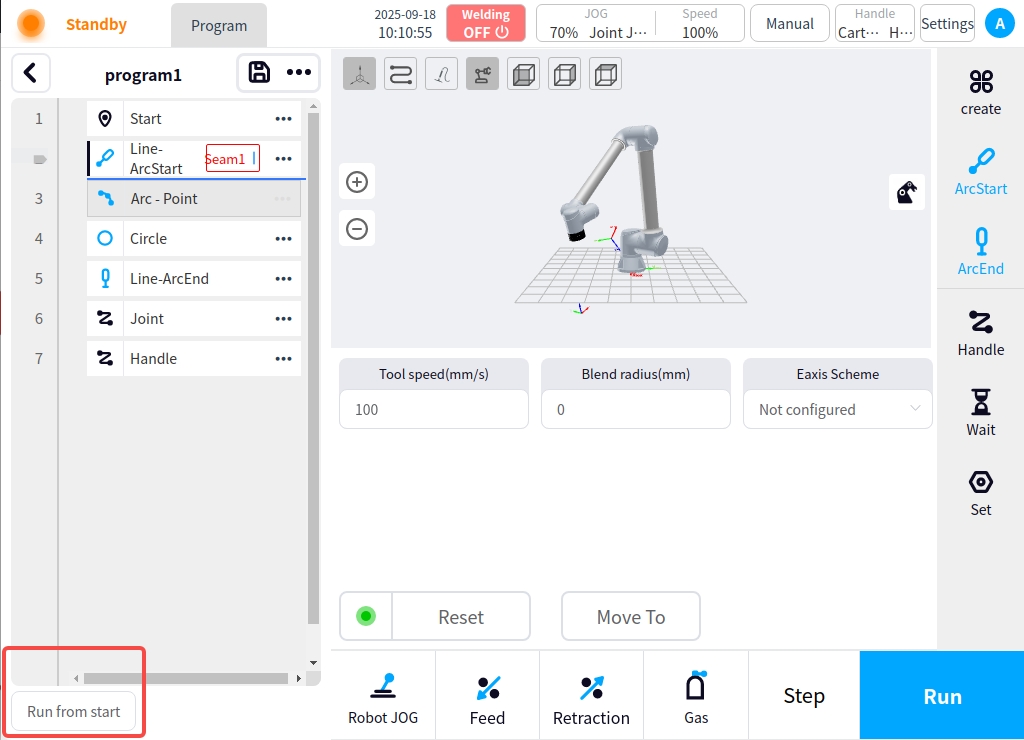Toggle coordinate axes display in 3D view
Image resolution: width=1024 pixels, height=740 pixels.
click(x=360, y=75)
